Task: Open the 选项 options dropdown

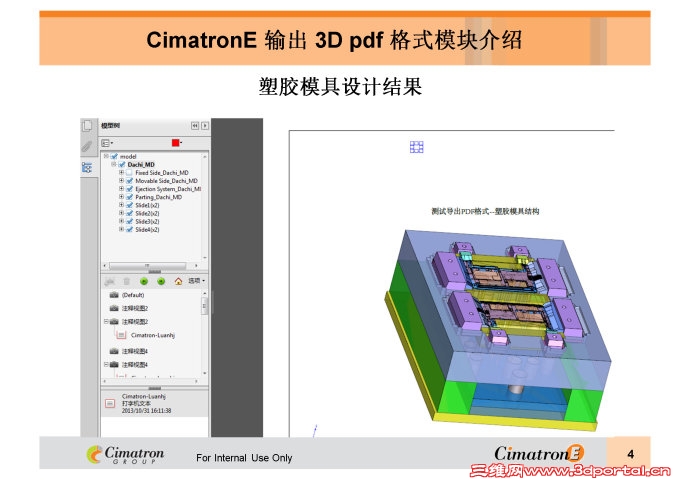Action: 196,281
